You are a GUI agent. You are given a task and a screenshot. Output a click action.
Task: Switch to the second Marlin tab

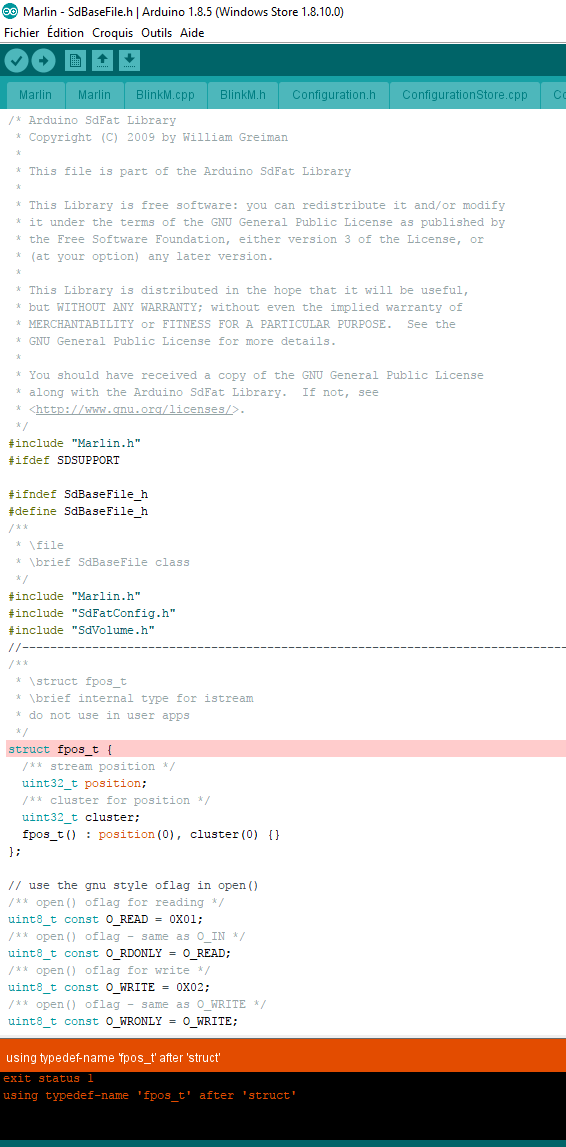tap(94, 95)
